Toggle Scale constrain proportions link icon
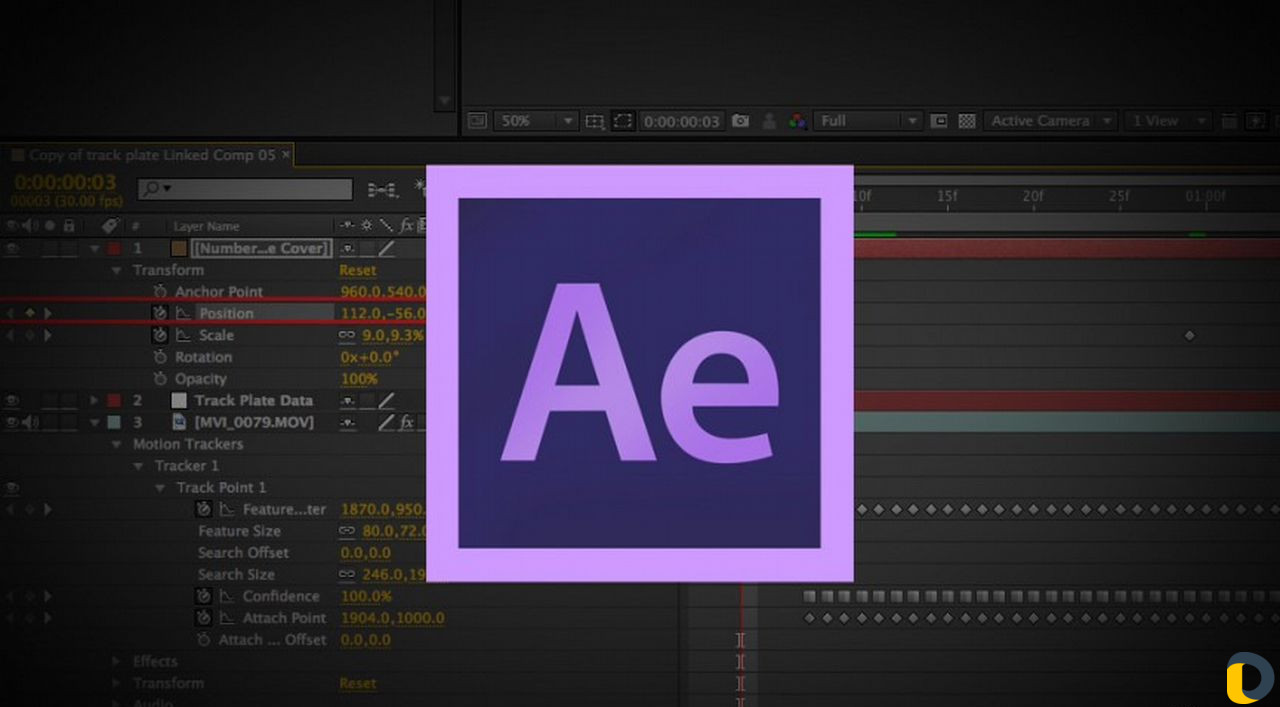 coord(348,336)
